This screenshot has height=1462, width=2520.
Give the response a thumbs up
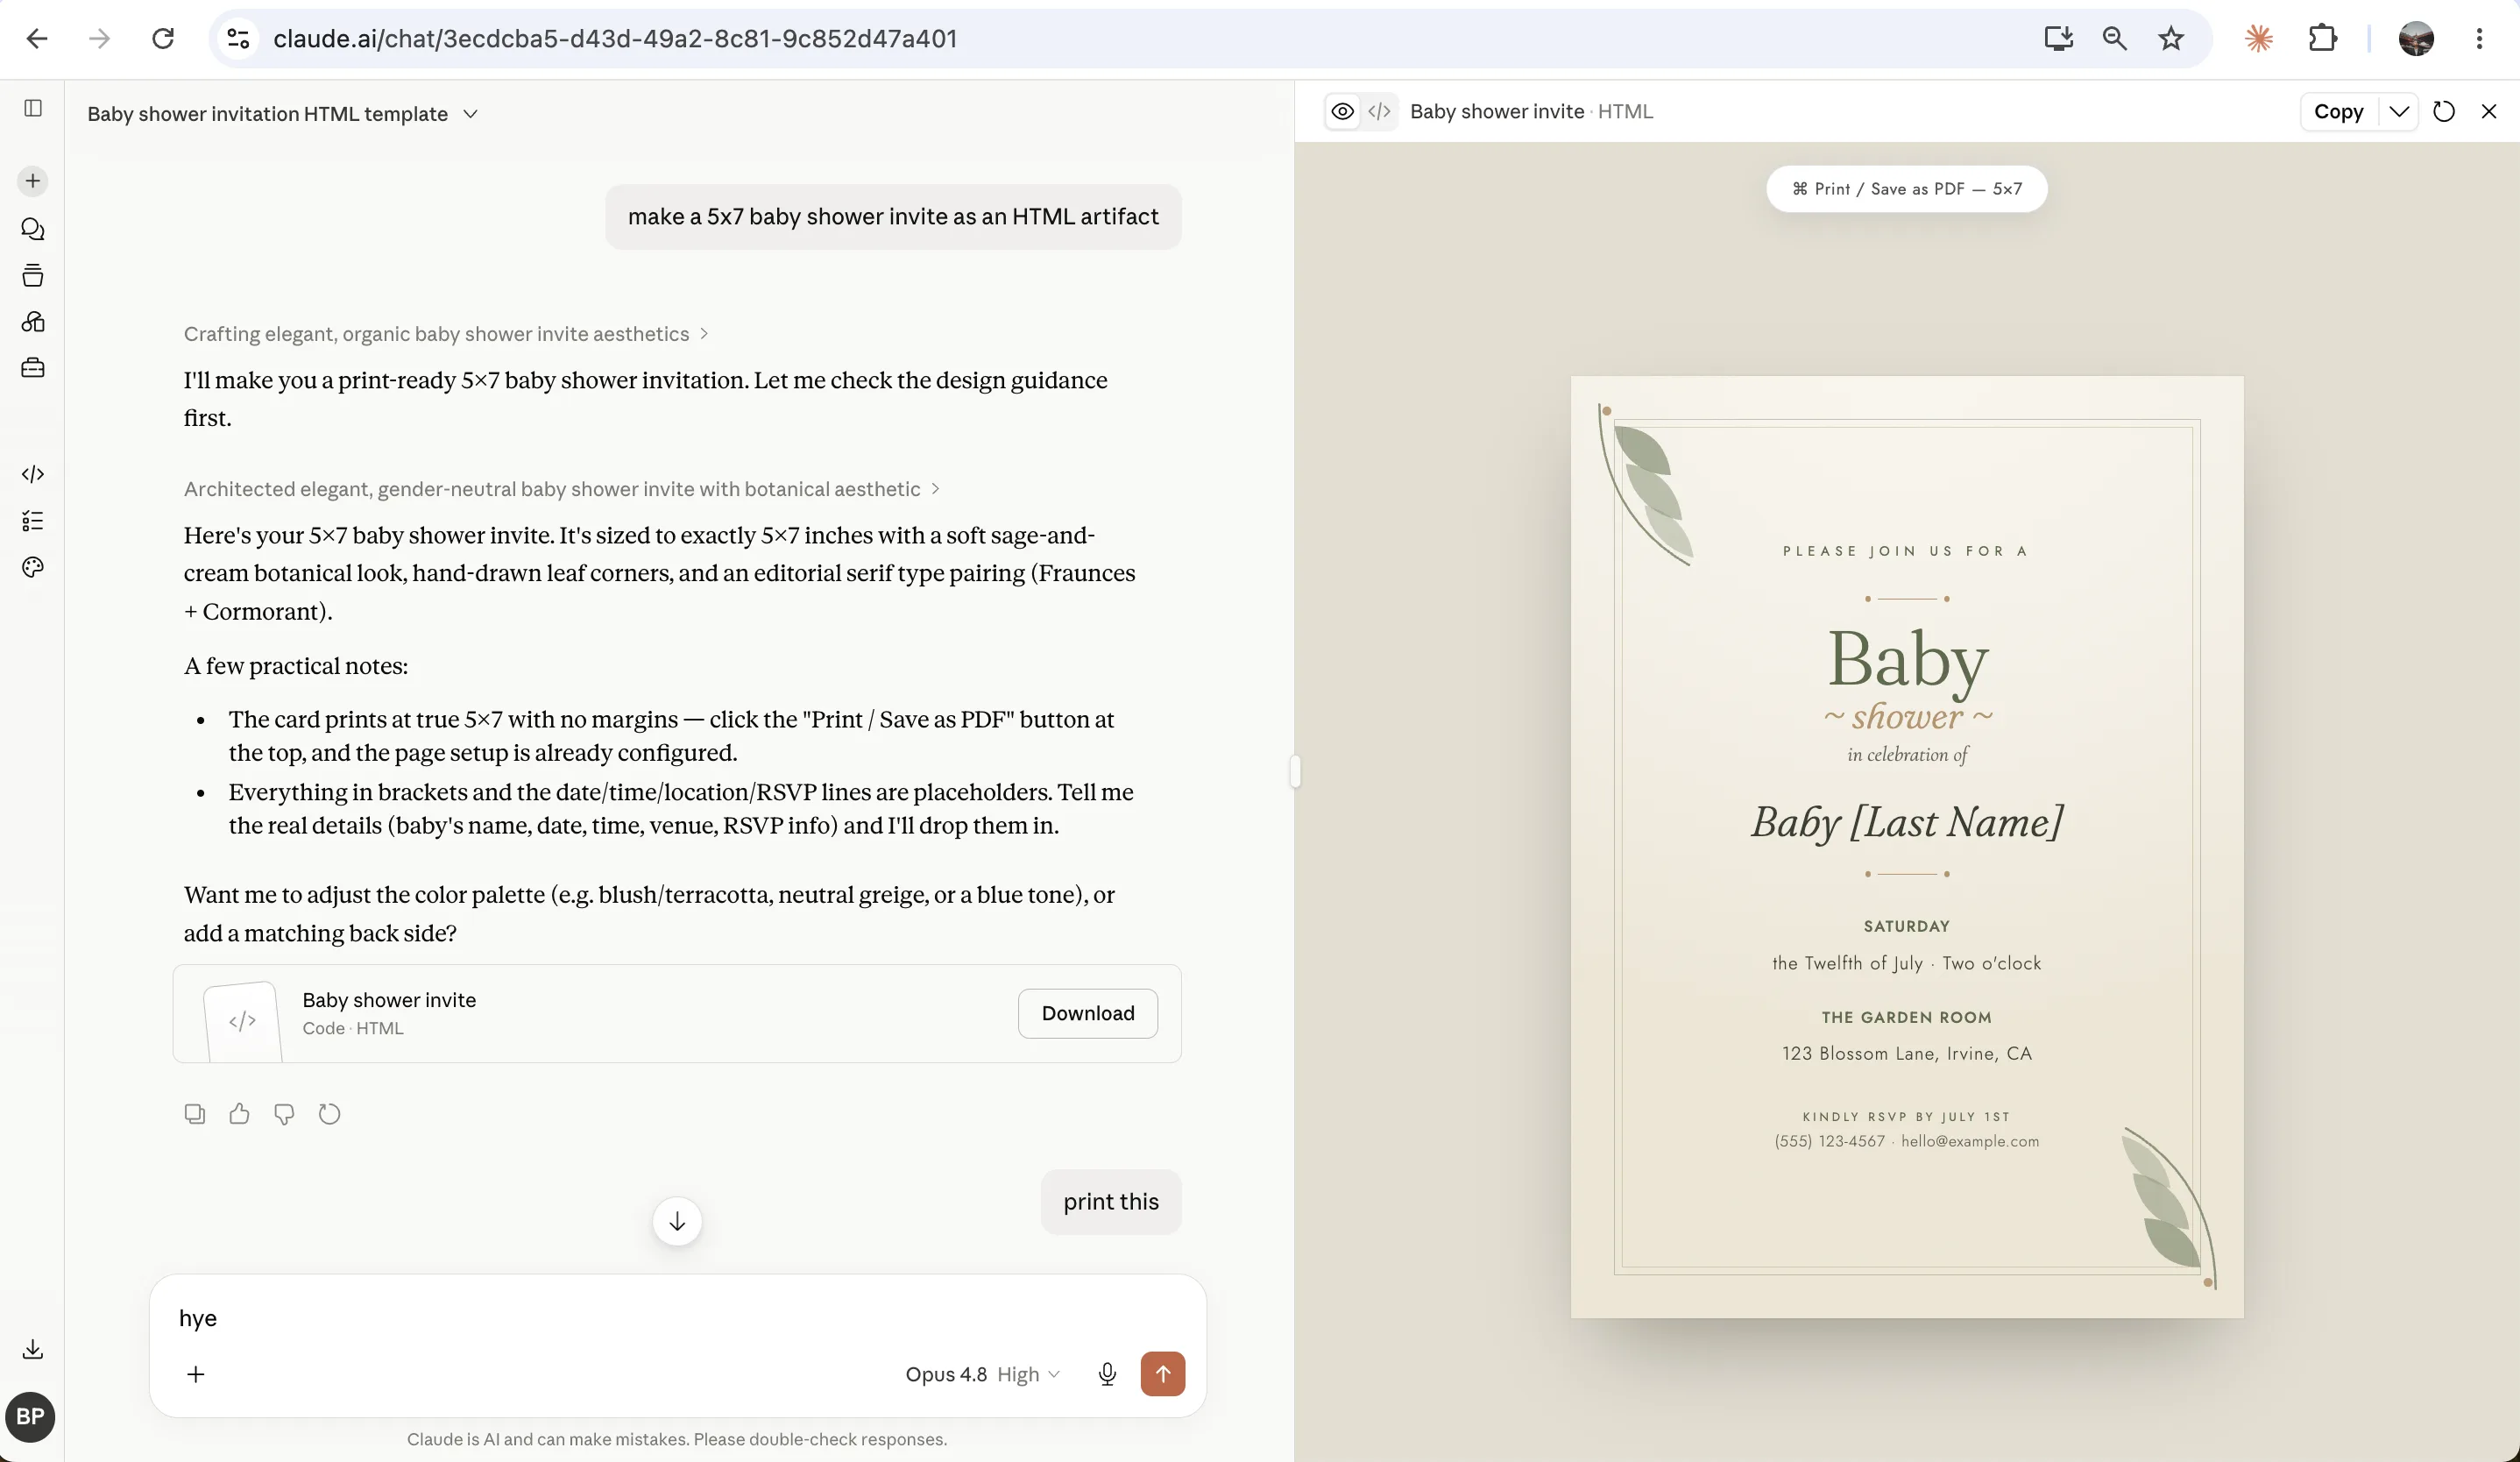point(239,1114)
